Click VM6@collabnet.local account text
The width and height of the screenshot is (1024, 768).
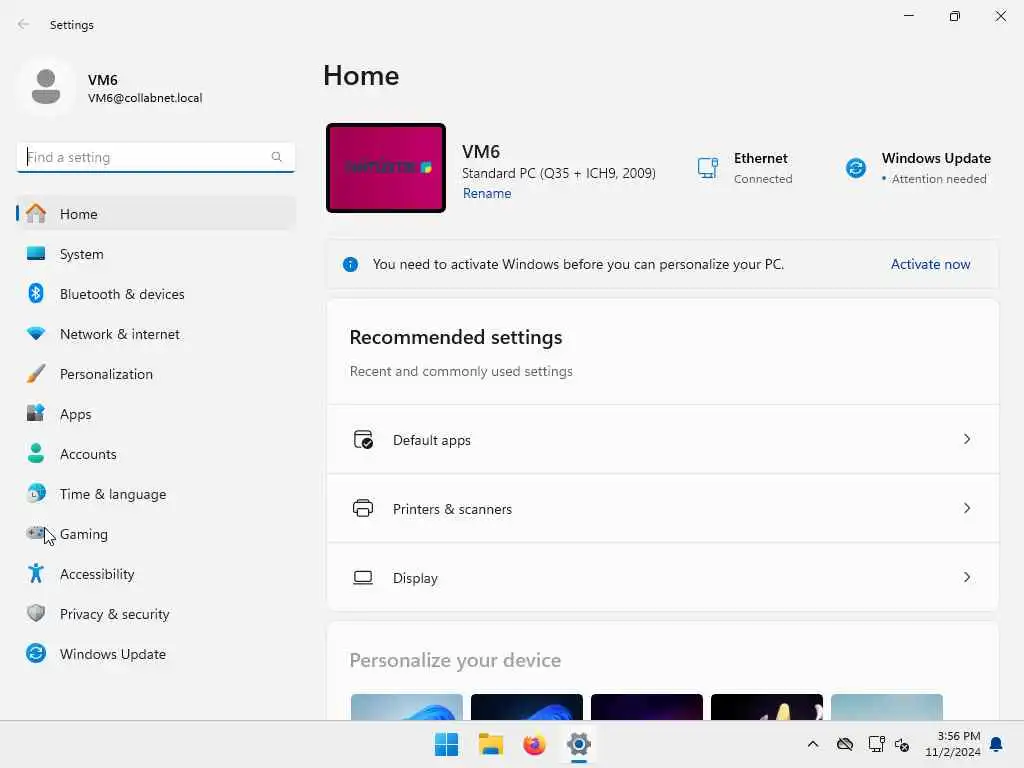tap(145, 98)
